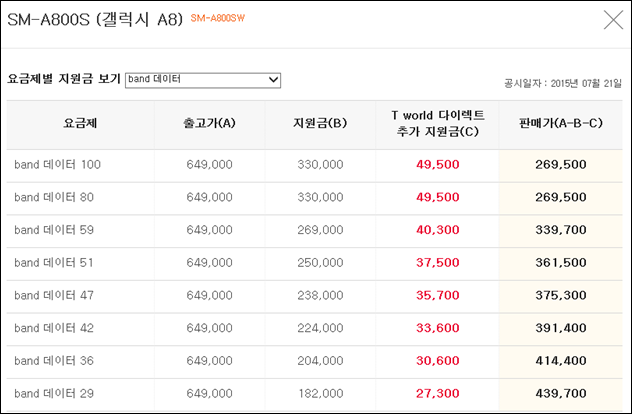Viewport: 632px width, 414px height.
Task: Select the band 데이터 36 plan
Action: click(x=54, y=361)
